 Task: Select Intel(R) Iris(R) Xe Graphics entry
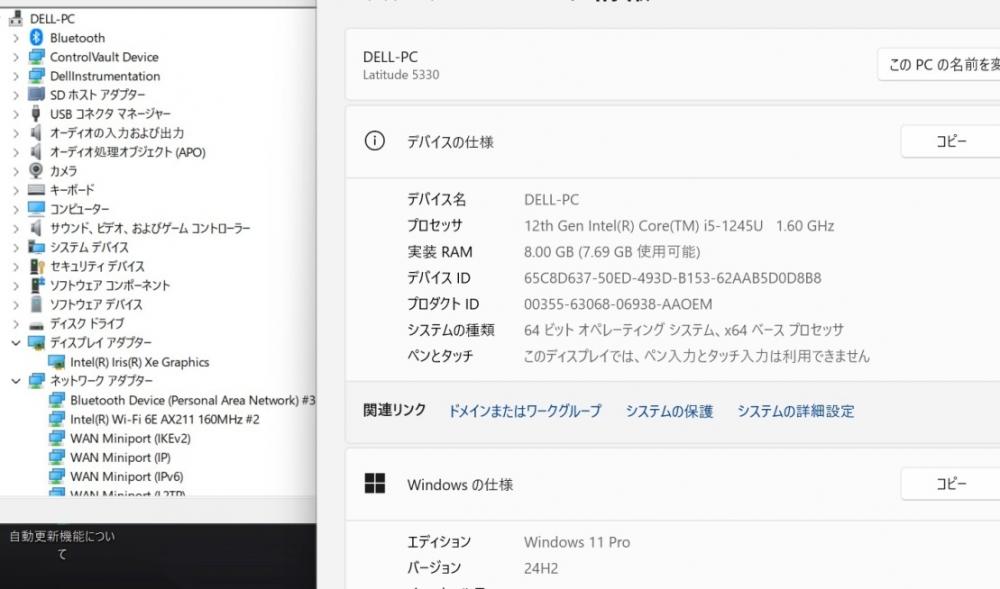pos(140,362)
